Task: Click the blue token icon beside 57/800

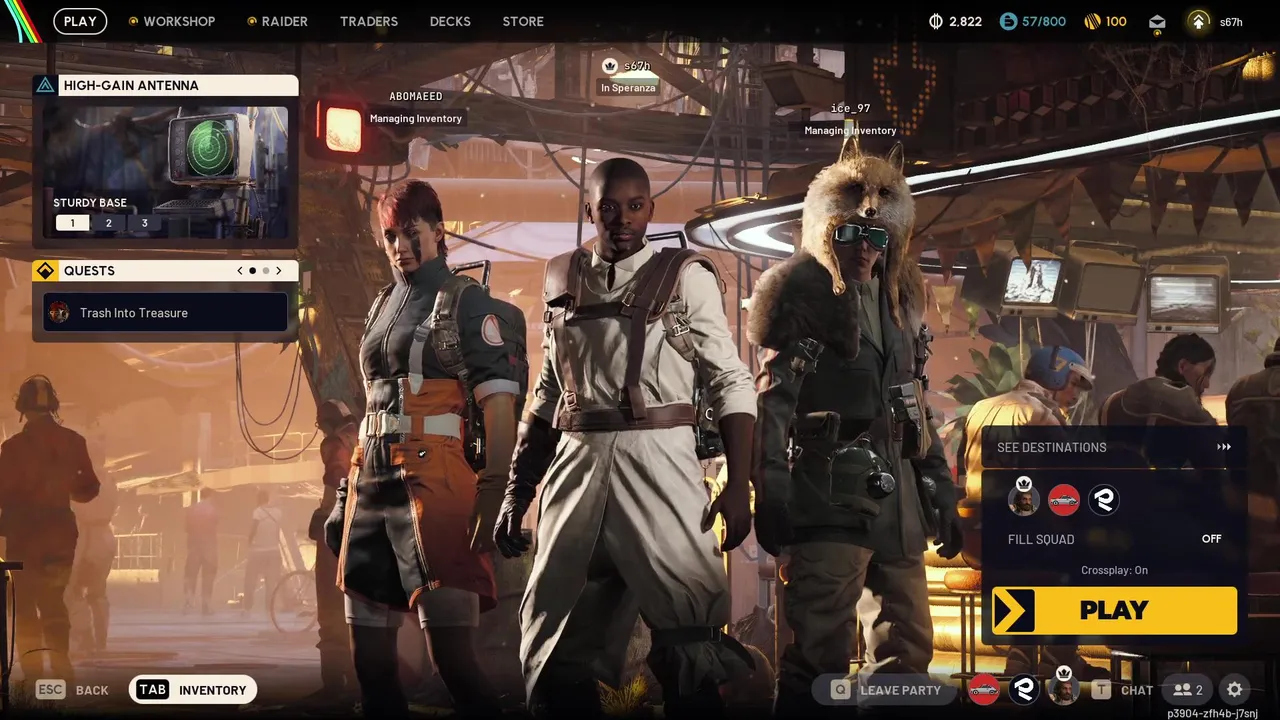Action: click(x=1008, y=21)
